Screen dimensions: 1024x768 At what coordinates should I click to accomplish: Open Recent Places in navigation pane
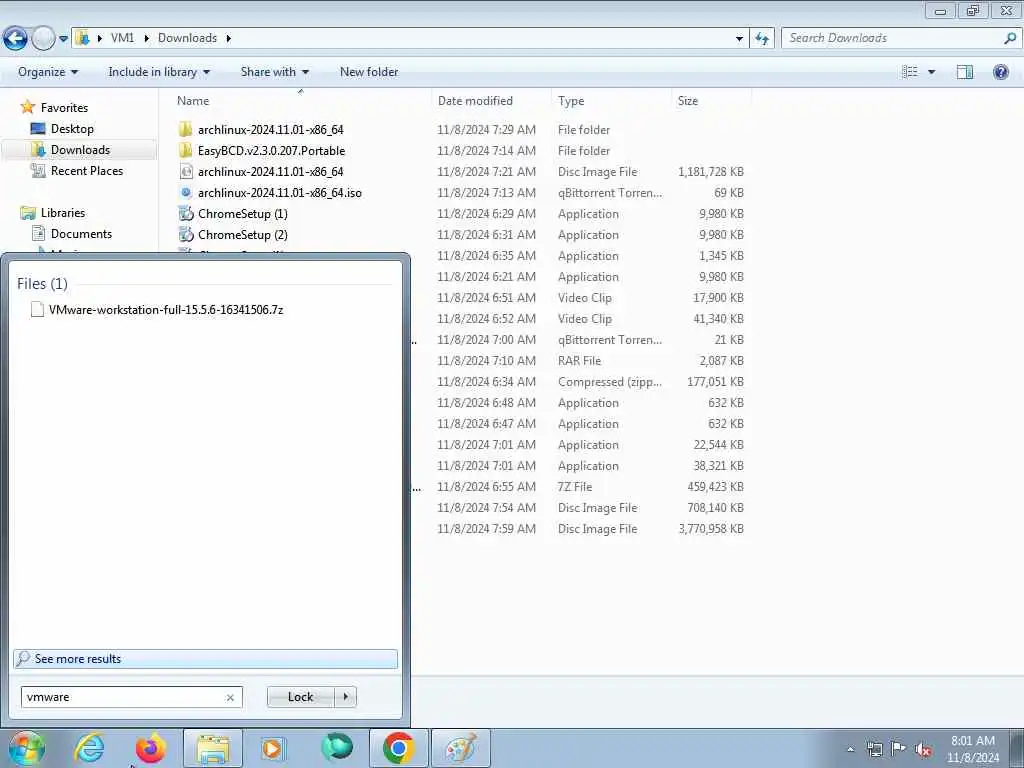(x=87, y=170)
